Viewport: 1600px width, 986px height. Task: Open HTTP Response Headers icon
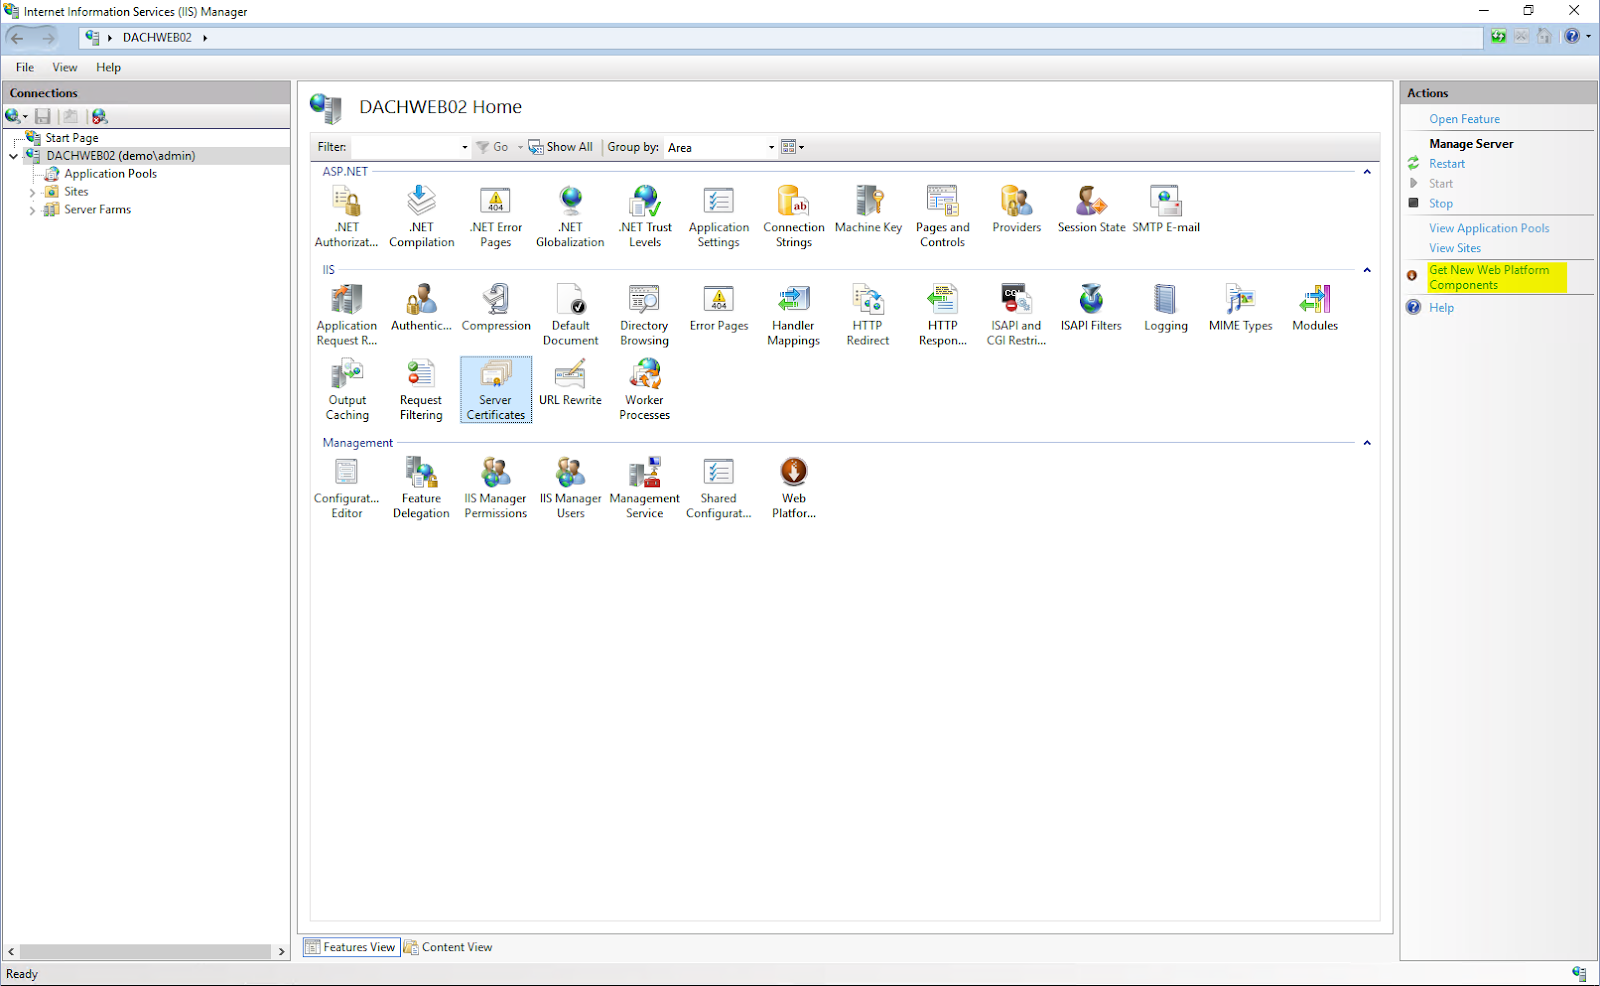pos(942,314)
